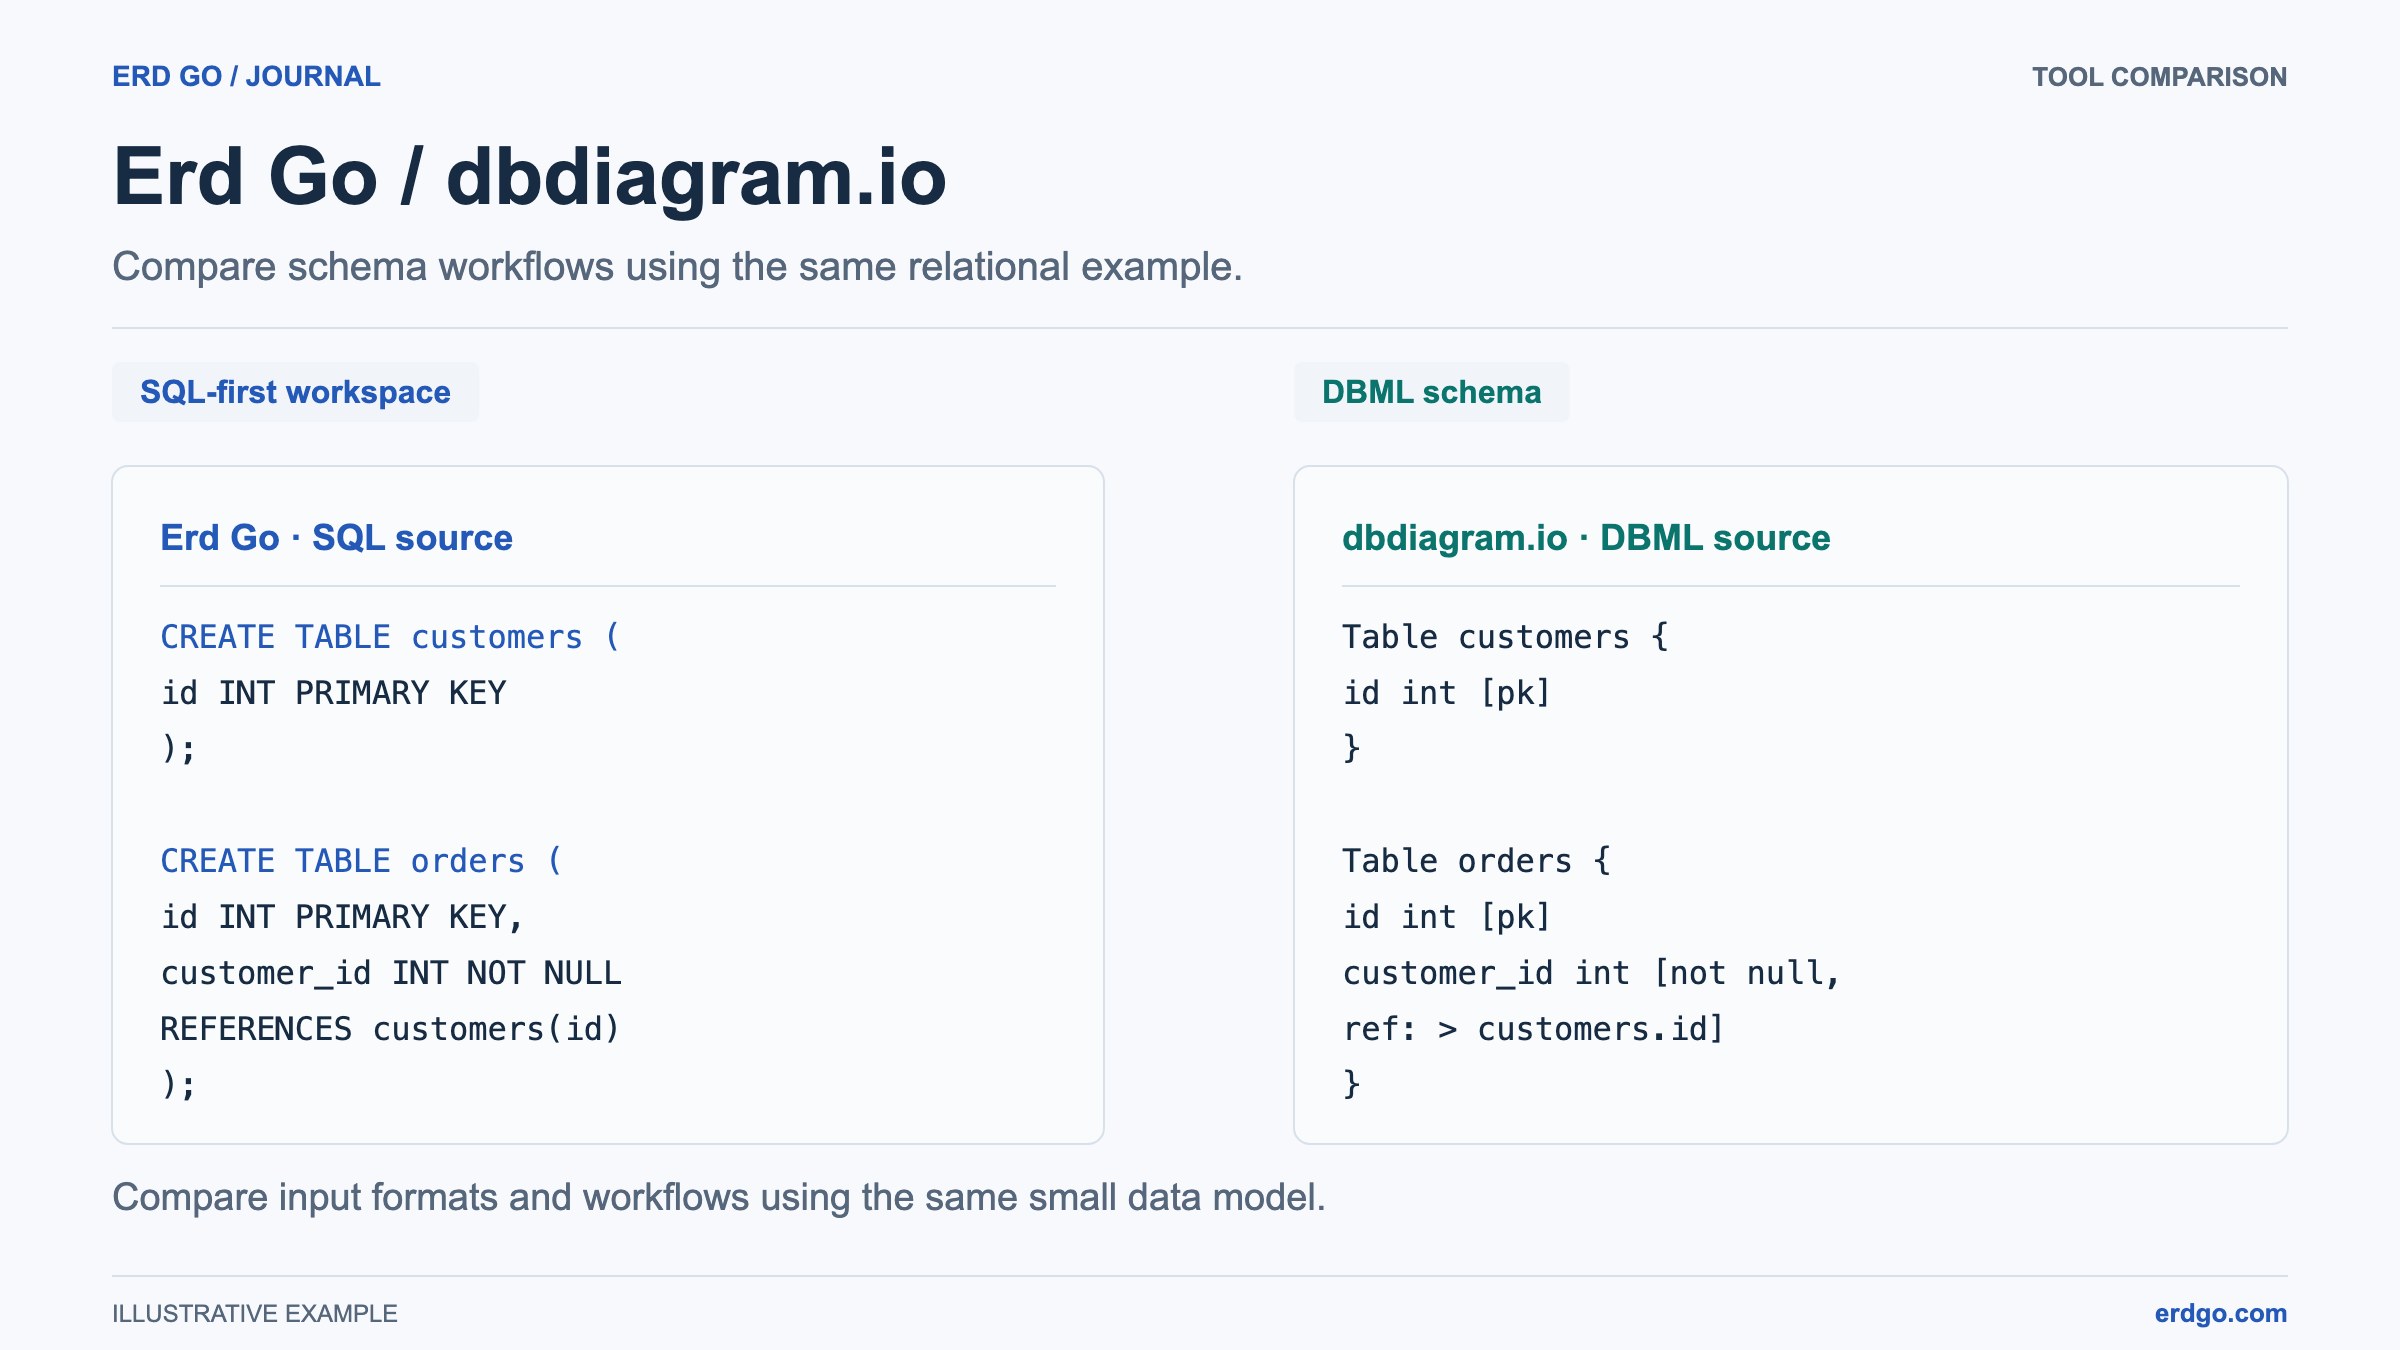The image size is (2400, 1350).
Task: Select the SQL-first workspace tag
Action: pos(295,392)
